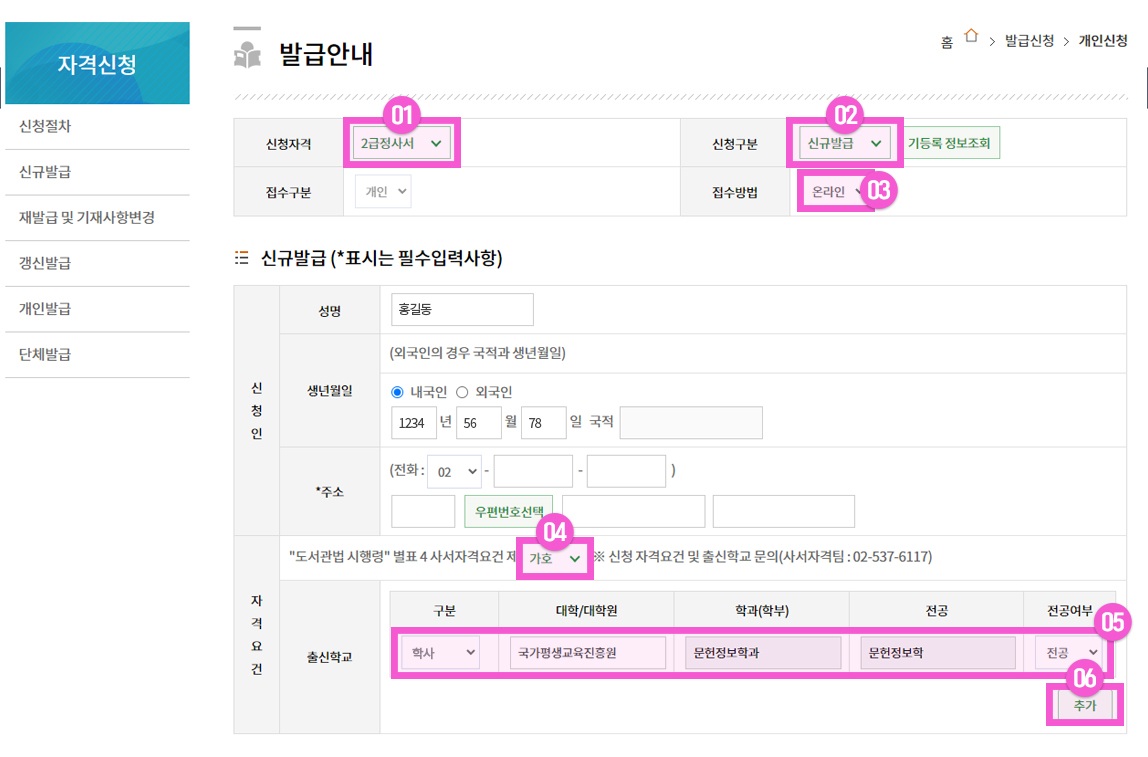Click the 성명 name input field
This screenshot has width=1148, height=757.
(x=462, y=310)
